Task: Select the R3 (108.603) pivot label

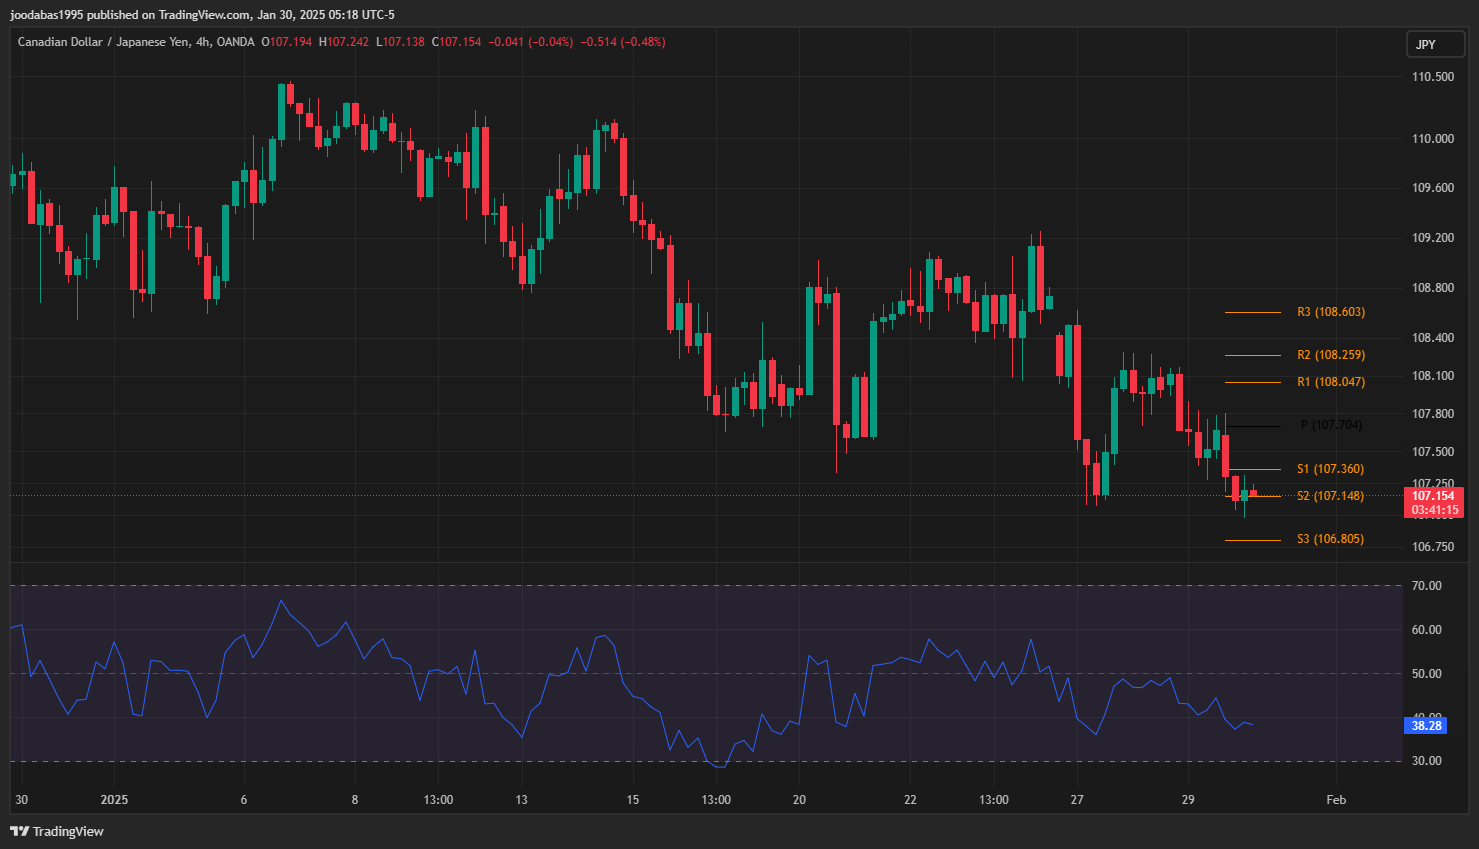Action: [x=1330, y=312]
